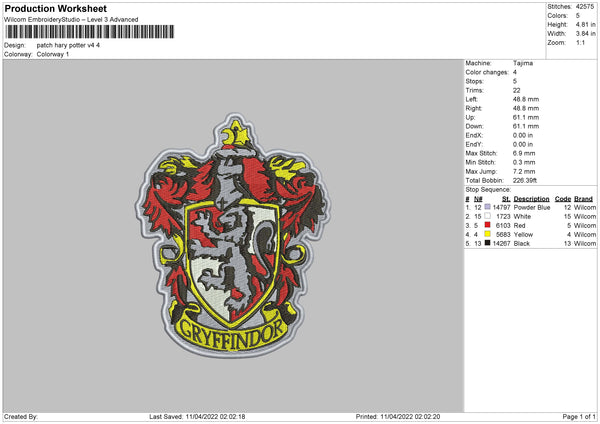The image size is (600, 424).
Task: Click the 'Color changes:' label
Action: (x=487, y=72)
